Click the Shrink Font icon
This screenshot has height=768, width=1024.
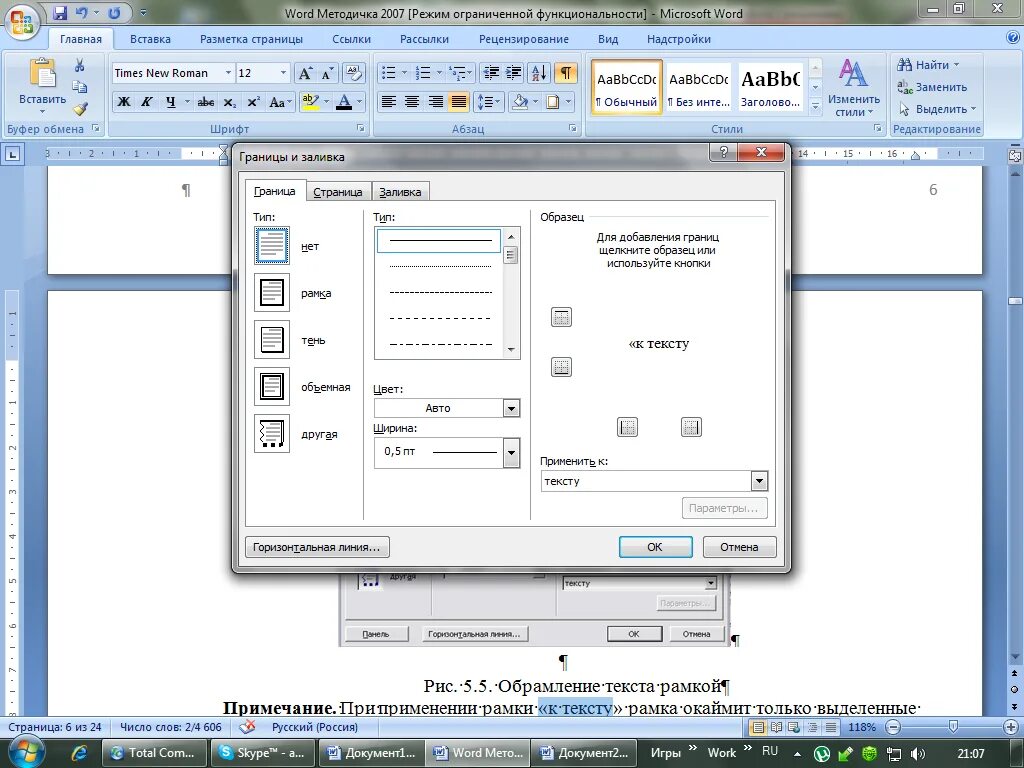[327, 73]
